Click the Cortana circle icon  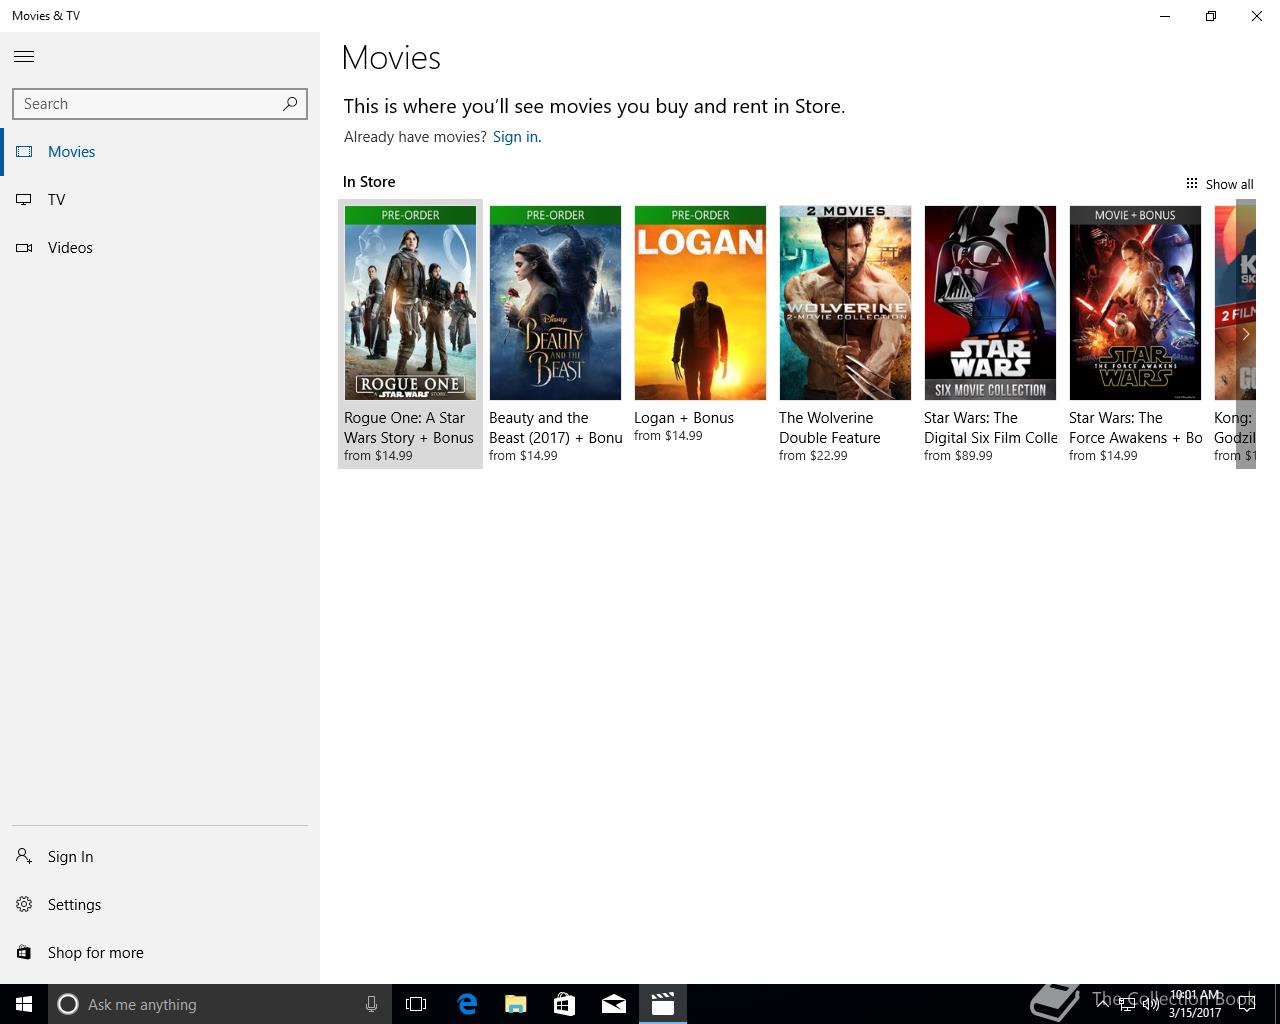(68, 1004)
